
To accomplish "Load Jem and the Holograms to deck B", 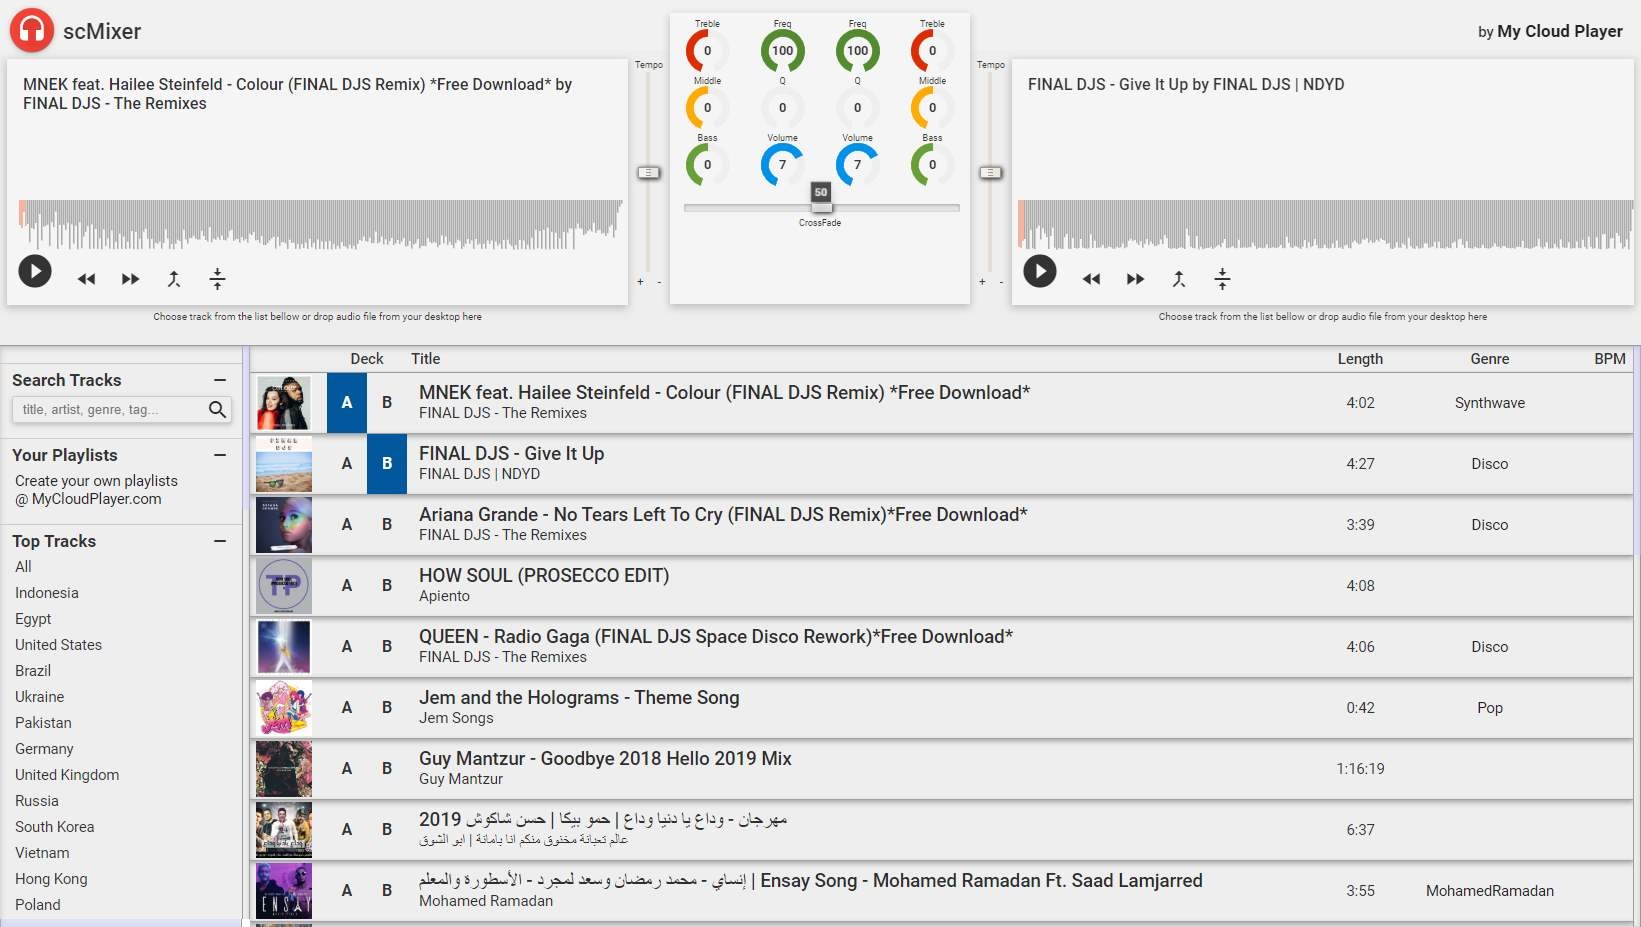I will pos(387,708).
